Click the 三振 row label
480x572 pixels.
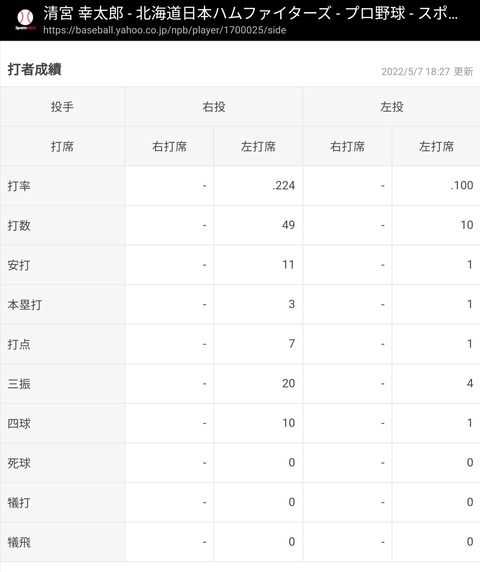19,384
